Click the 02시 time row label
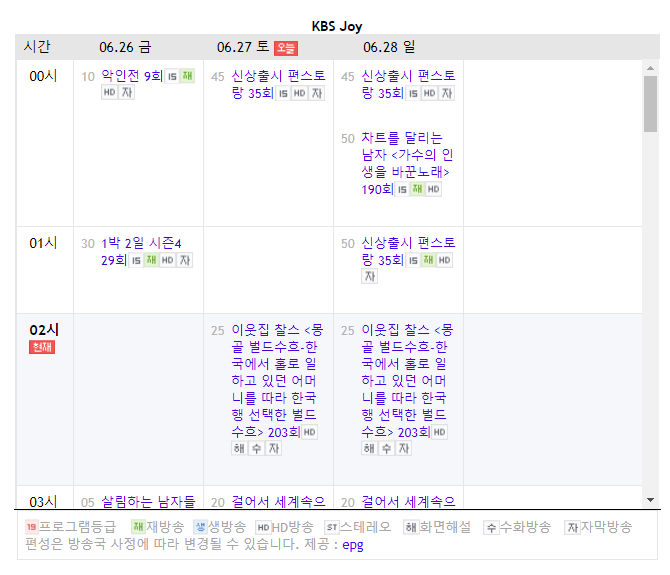The height and width of the screenshot is (575, 670). [44, 330]
